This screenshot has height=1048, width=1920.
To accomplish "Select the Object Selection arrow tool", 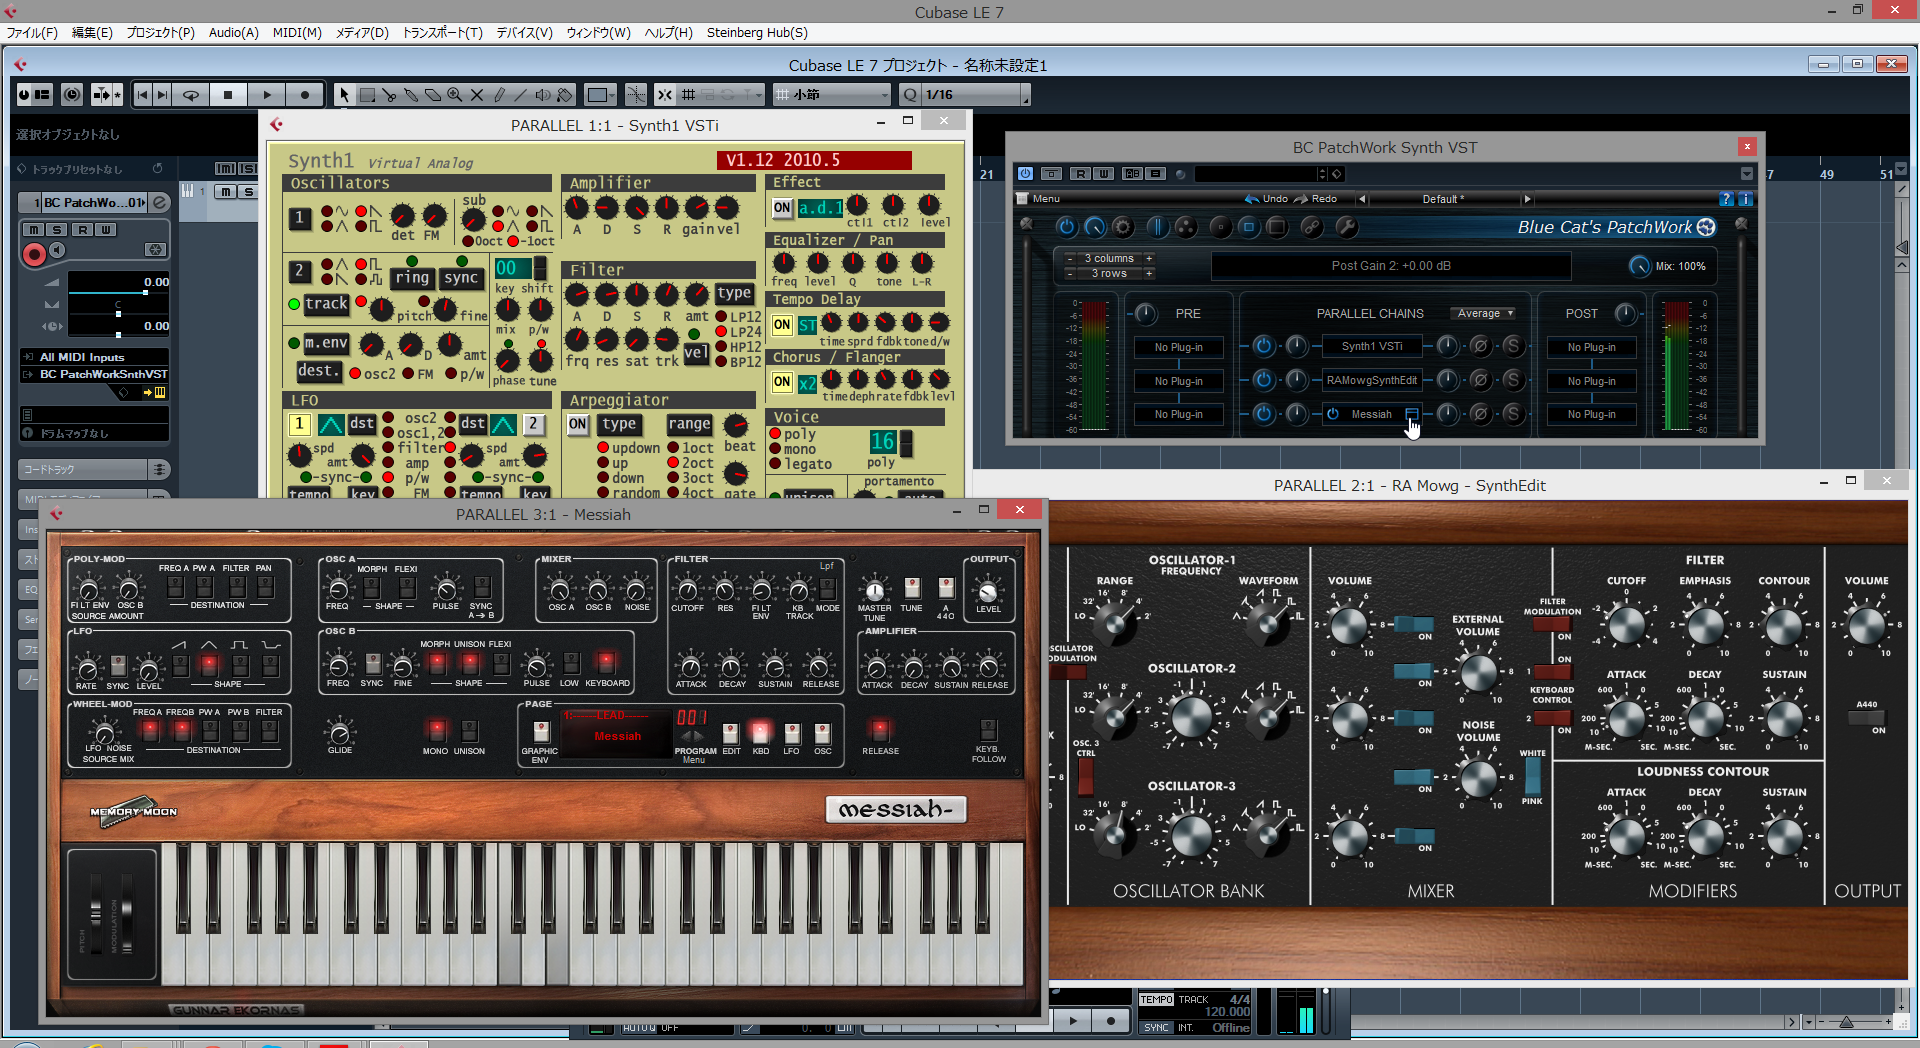I will pyautogui.click(x=344, y=95).
